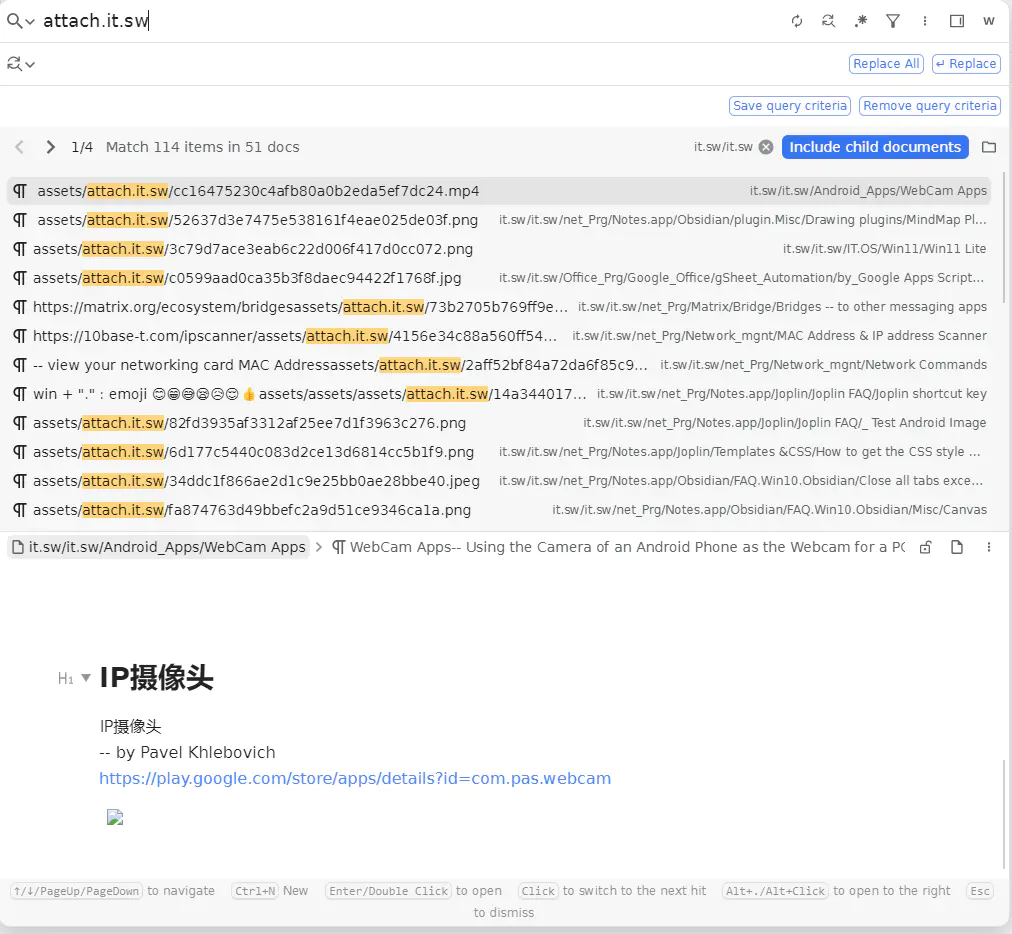Open the search history dropdown
The image size is (1012, 934).
pyautogui.click(x=21, y=21)
